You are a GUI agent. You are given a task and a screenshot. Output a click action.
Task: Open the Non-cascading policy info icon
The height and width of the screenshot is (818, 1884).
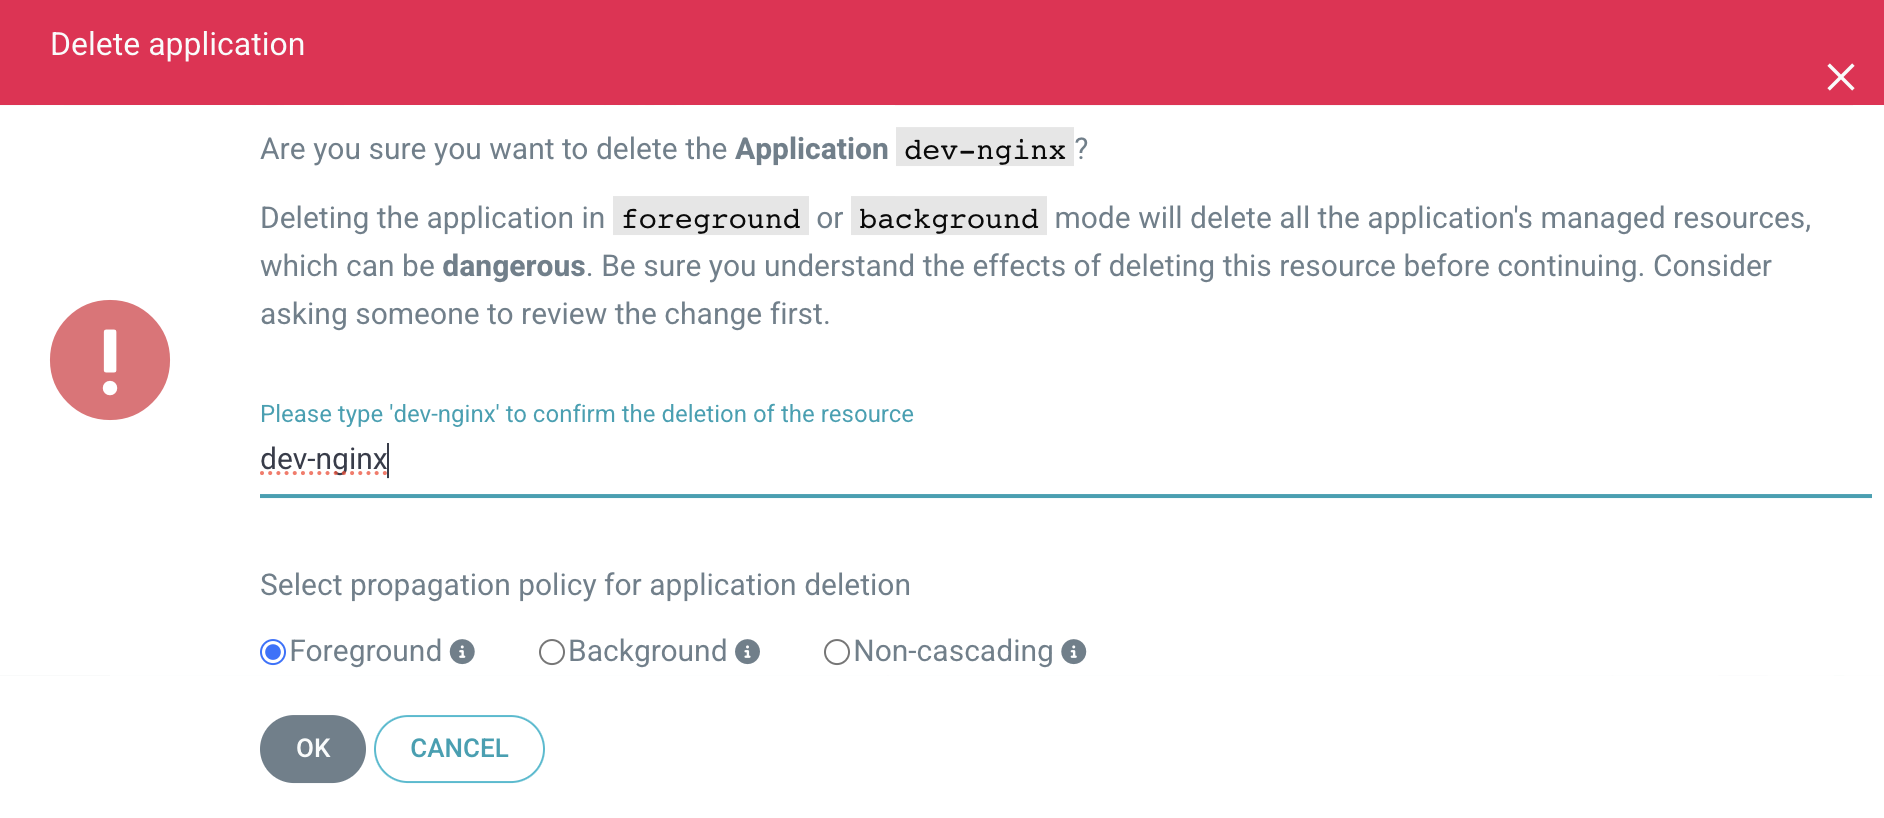[1073, 652]
